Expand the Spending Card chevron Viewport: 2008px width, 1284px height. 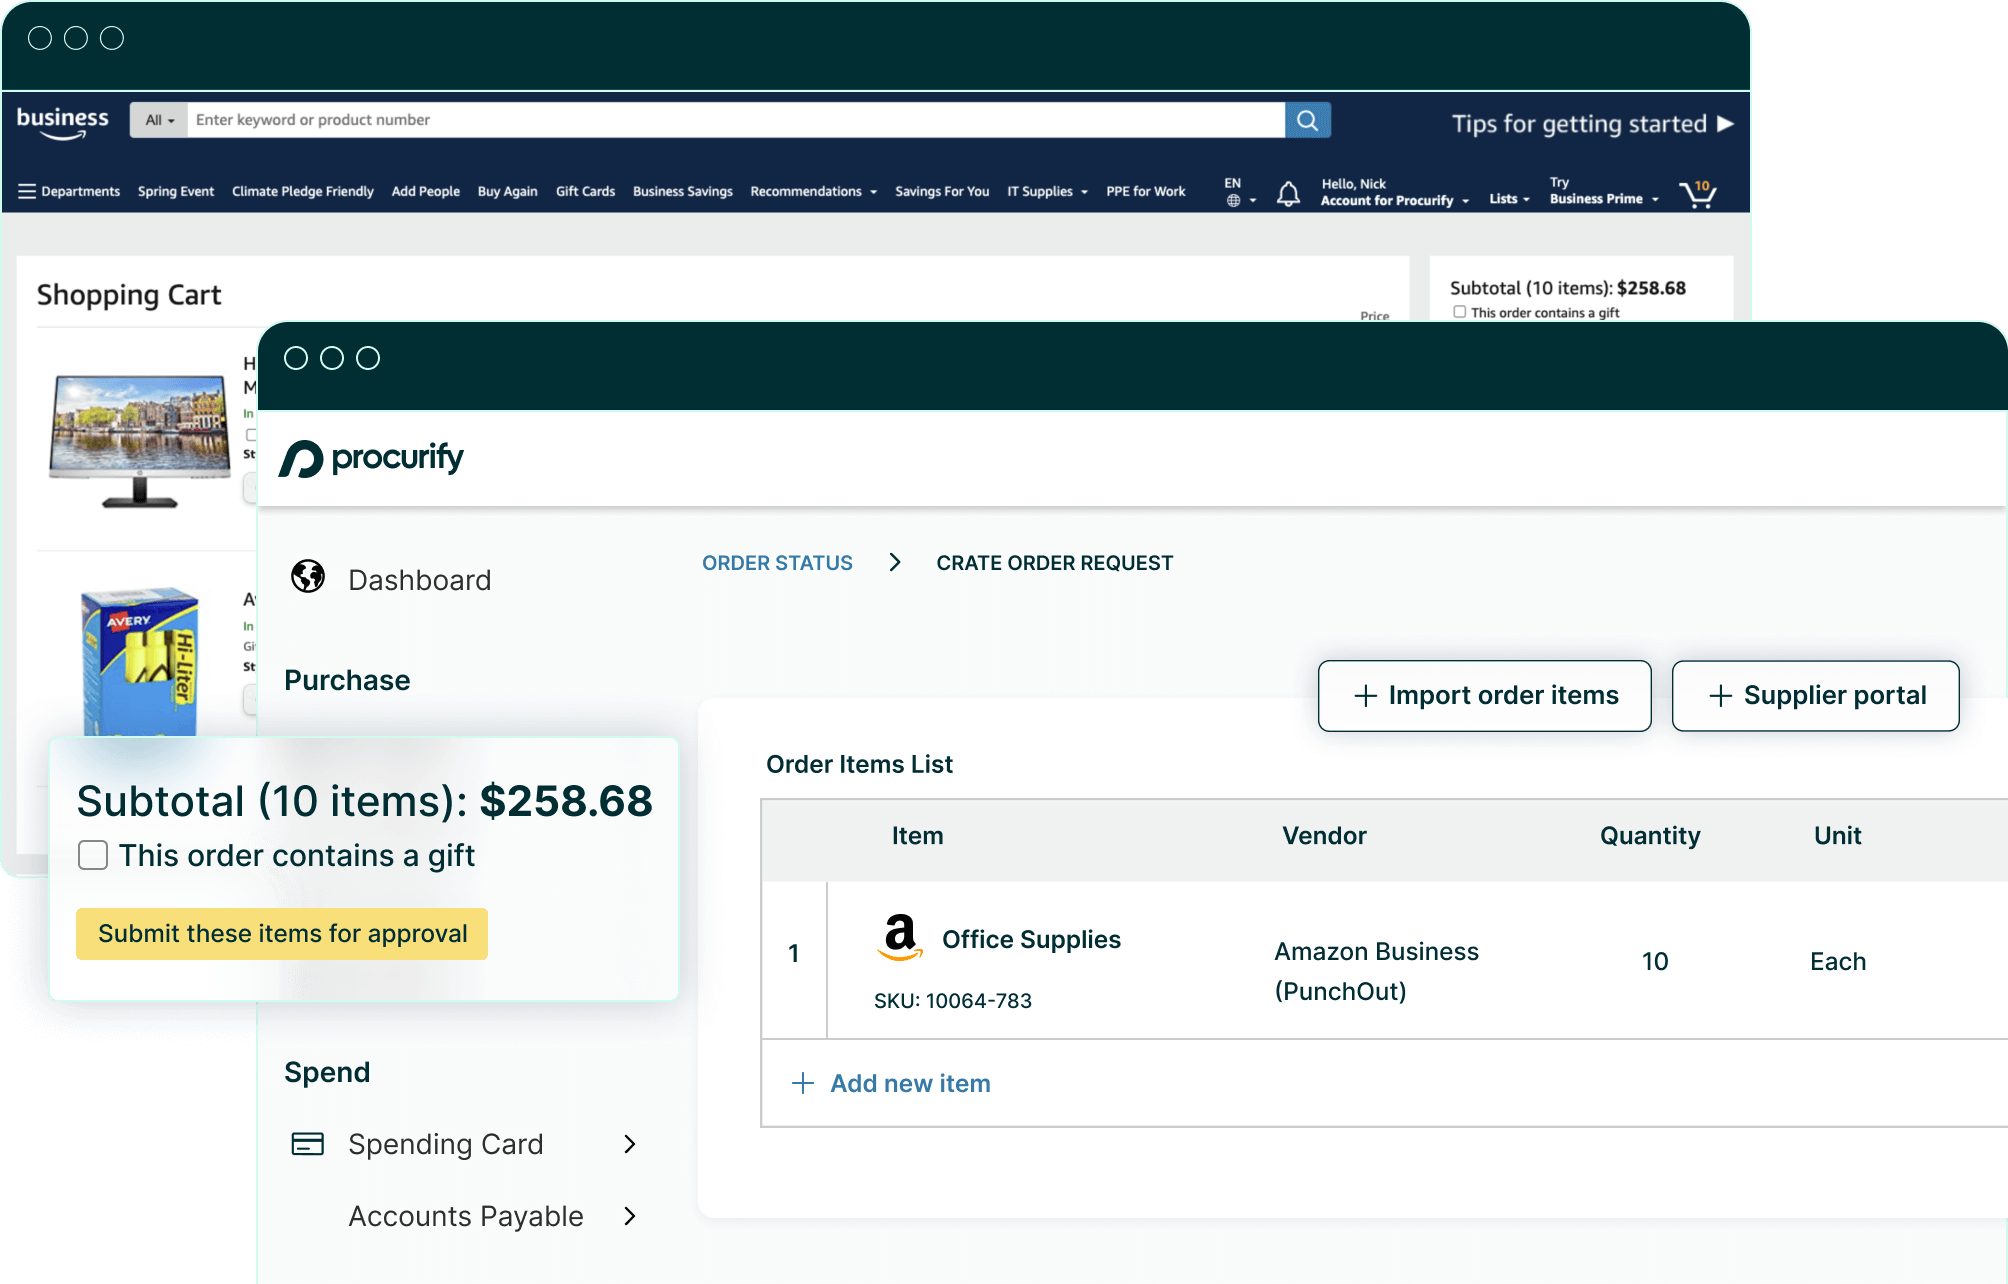[629, 1144]
